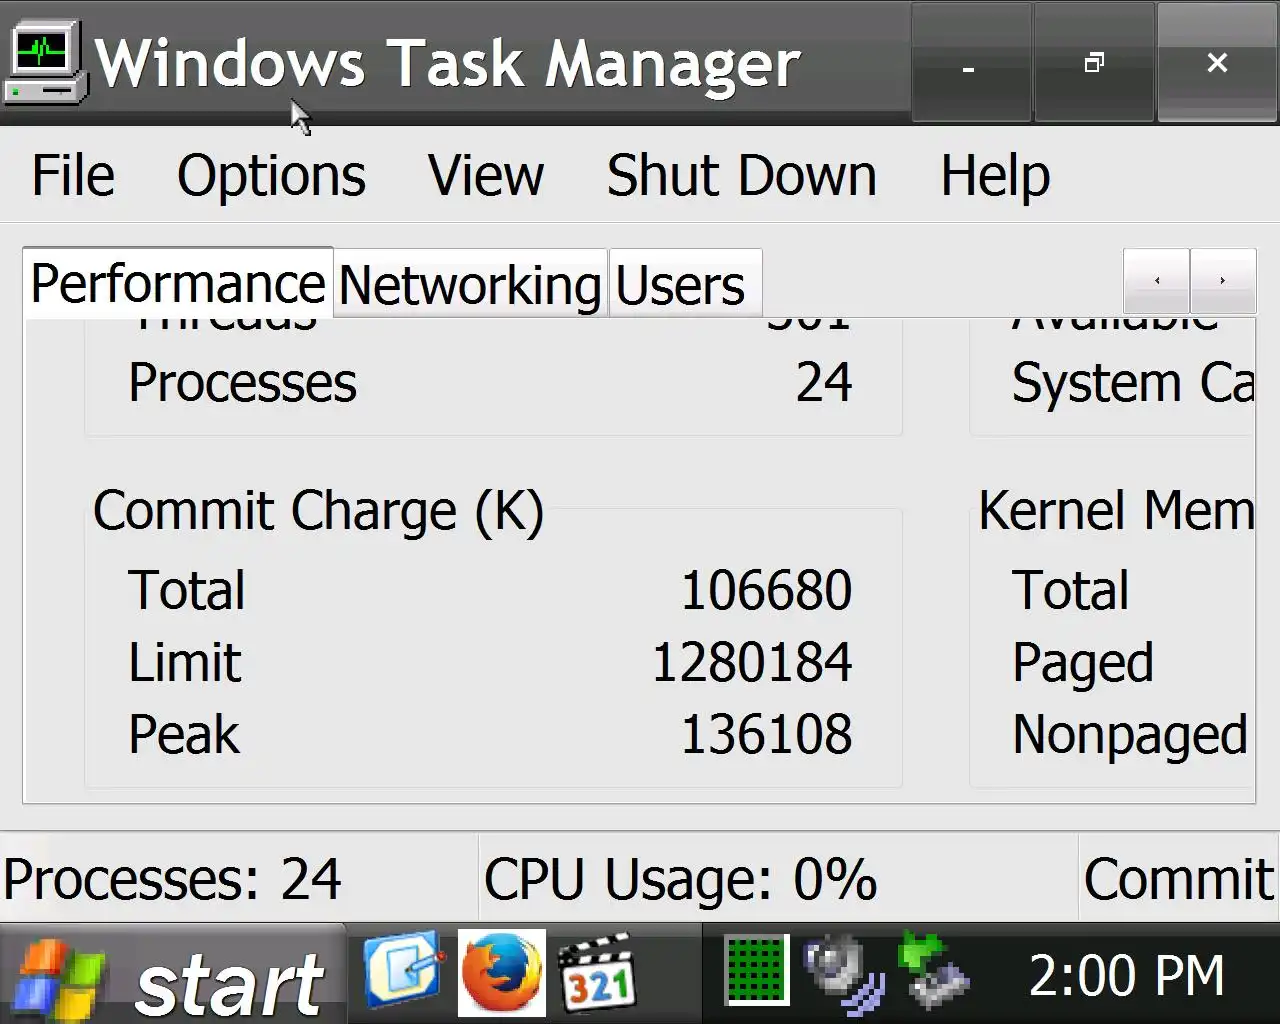
Task: Select the Users tab
Action: click(x=681, y=285)
